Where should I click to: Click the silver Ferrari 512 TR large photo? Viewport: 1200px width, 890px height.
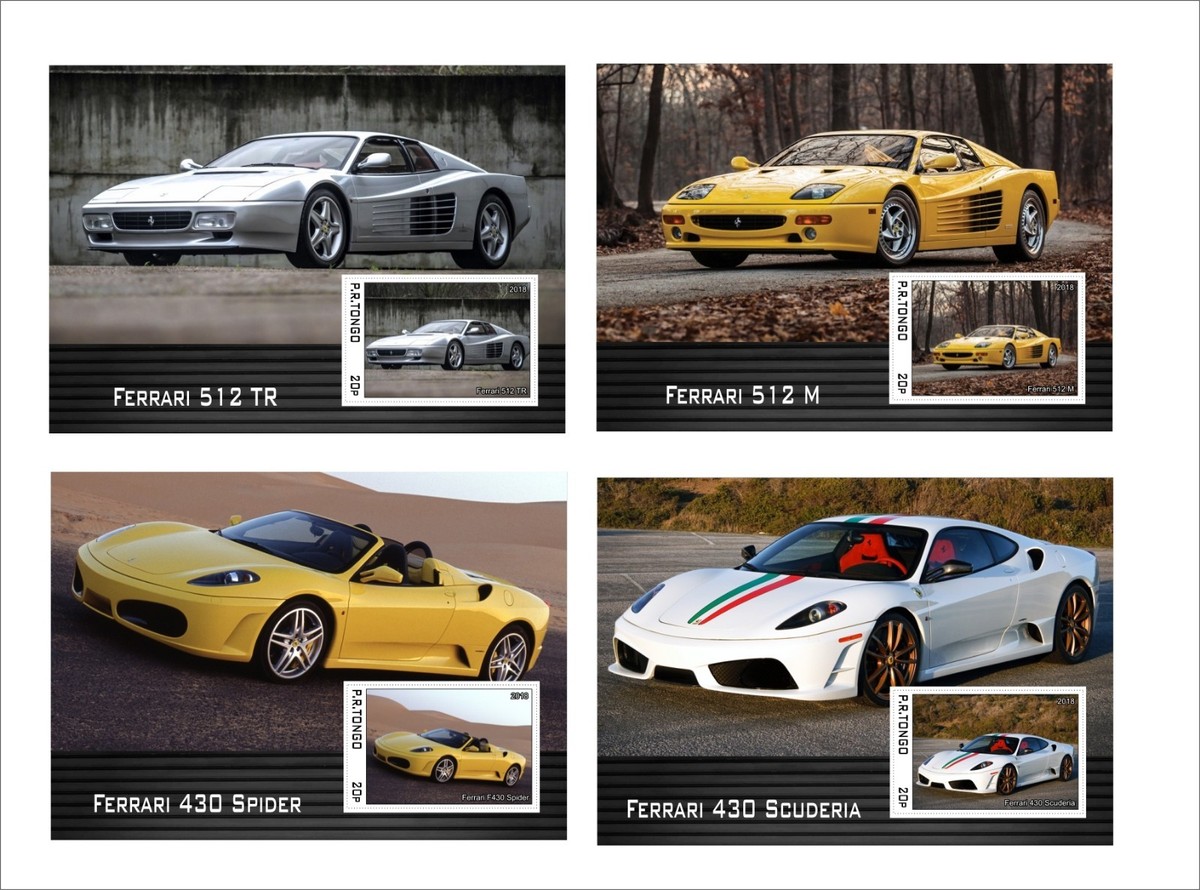(x=307, y=205)
